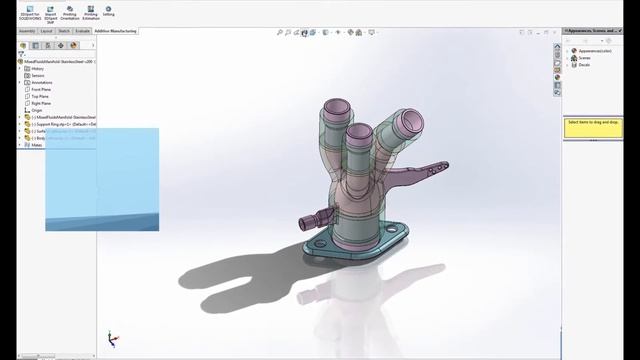Expand the Mates folder
This screenshot has width=640, height=360.
point(20,145)
